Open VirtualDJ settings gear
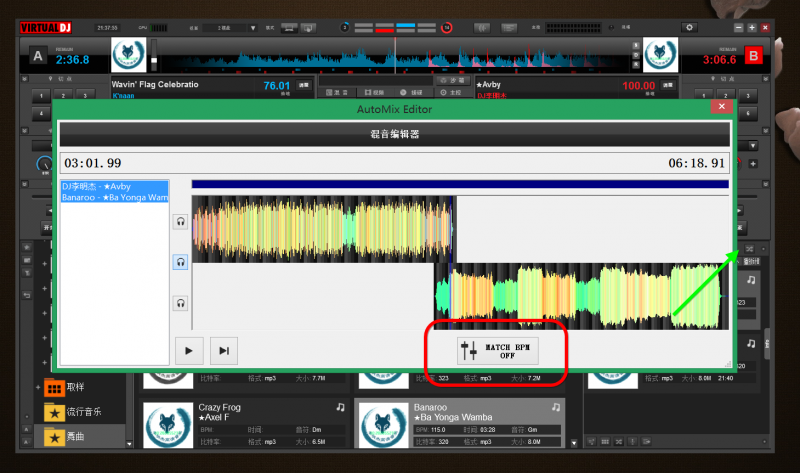The width and height of the screenshot is (800, 473). click(689, 28)
